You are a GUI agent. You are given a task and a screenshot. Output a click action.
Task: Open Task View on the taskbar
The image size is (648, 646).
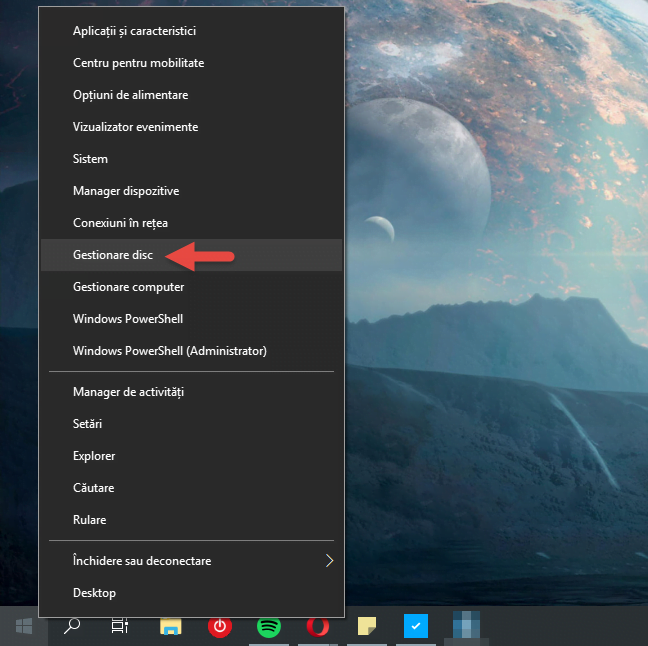tap(120, 626)
